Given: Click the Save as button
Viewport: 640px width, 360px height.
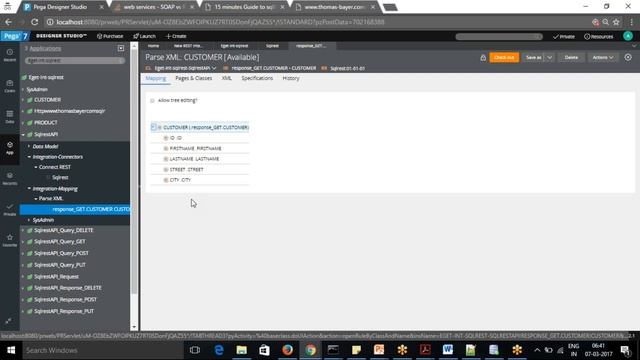Looking at the screenshot, I should pyautogui.click(x=533, y=58).
